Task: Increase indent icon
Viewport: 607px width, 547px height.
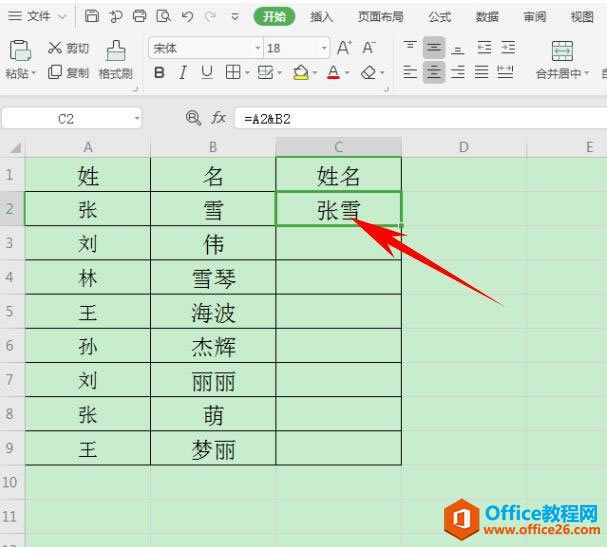Action: click(508, 48)
